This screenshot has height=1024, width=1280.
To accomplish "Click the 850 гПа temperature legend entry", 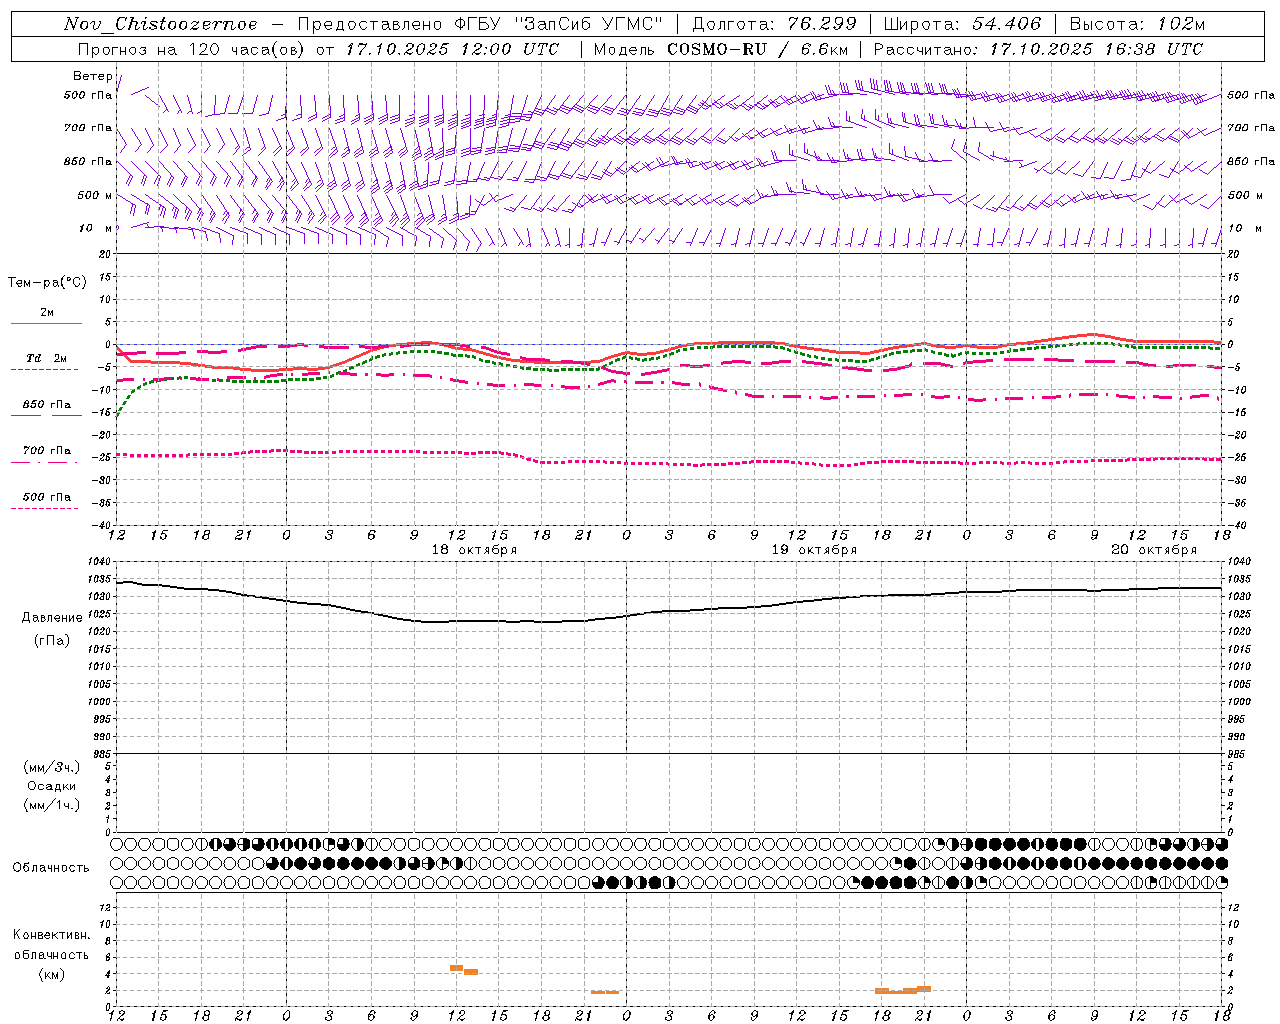I will coord(47,405).
